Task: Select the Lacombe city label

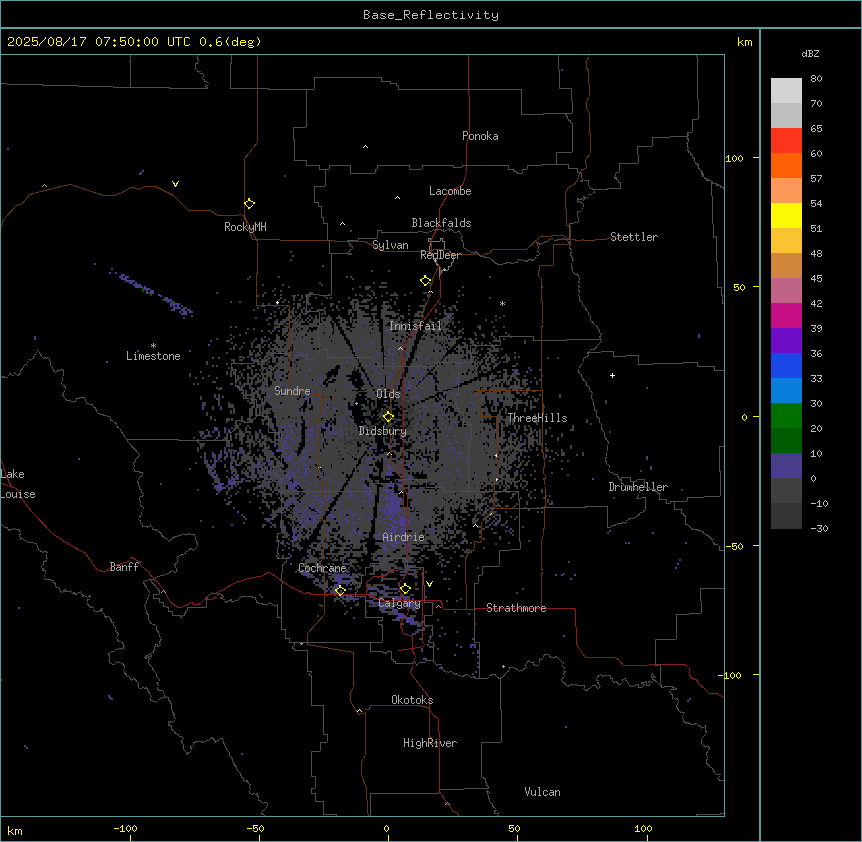Action: click(450, 191)
